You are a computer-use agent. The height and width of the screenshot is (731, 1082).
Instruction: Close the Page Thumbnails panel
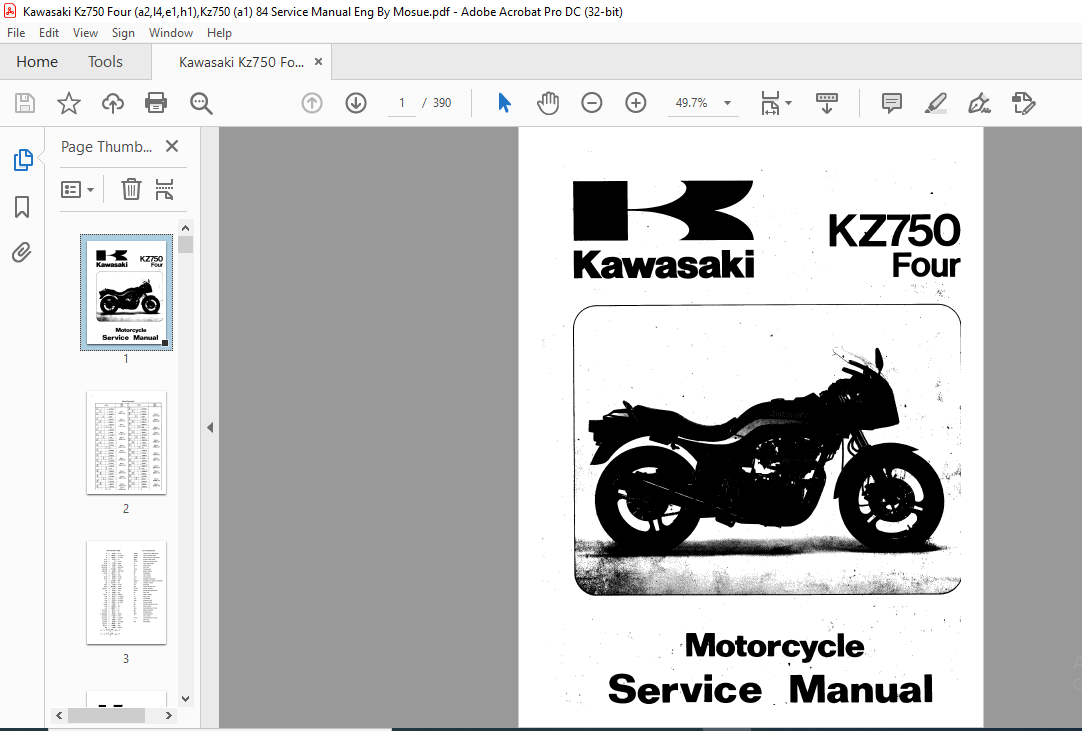click(172, 146)
